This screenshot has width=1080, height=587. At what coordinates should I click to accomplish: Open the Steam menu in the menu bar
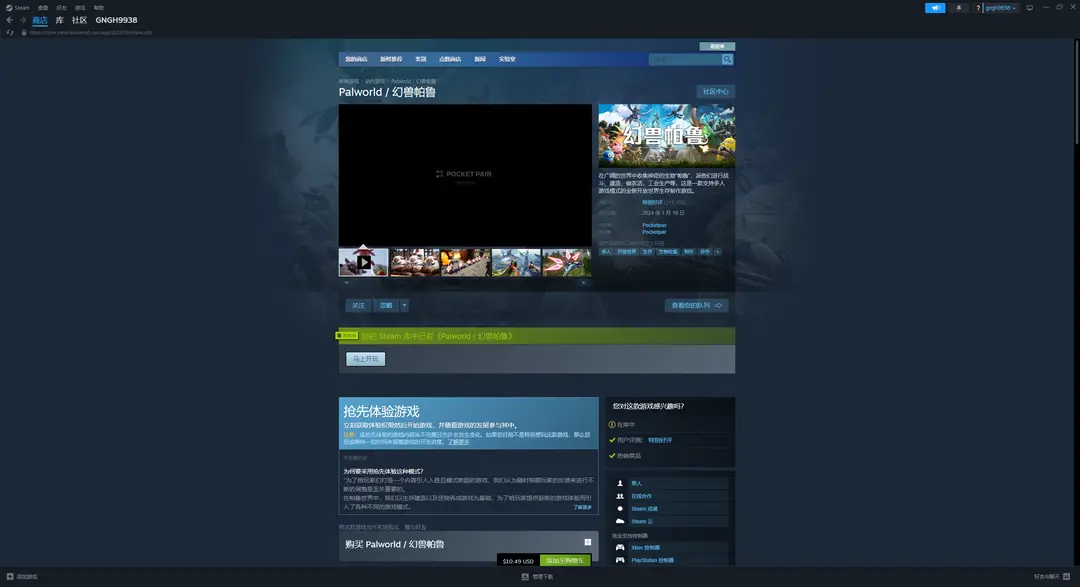18,8
